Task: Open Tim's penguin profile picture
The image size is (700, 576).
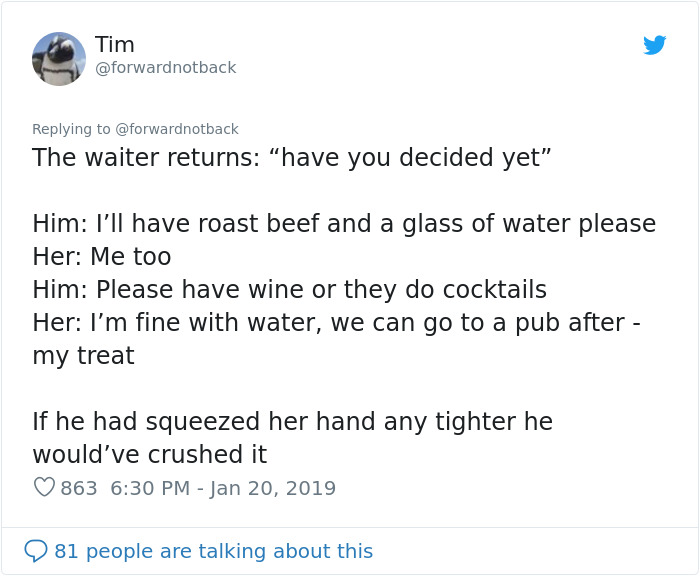Action: tap(59, 58)
